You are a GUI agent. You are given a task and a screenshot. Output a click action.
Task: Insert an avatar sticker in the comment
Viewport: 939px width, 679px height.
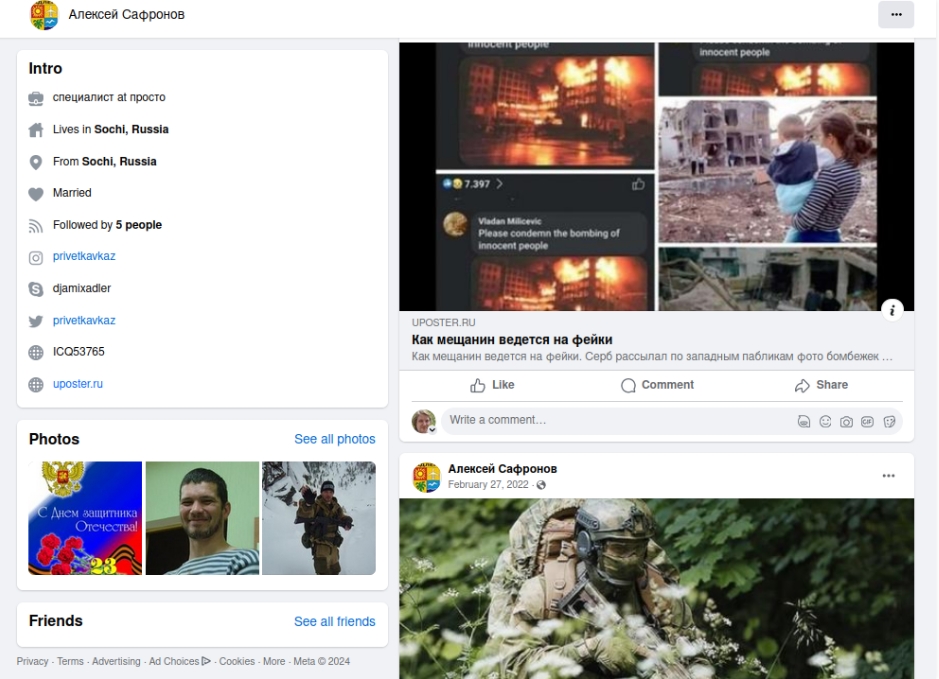pyautogui.click(x=804, y=422)
